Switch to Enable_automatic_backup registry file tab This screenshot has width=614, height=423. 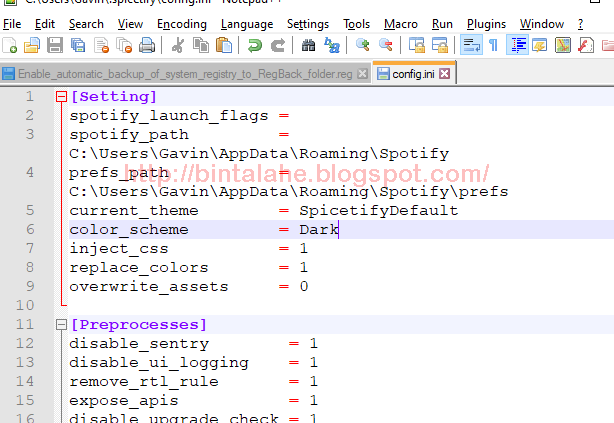coord(185,74)
